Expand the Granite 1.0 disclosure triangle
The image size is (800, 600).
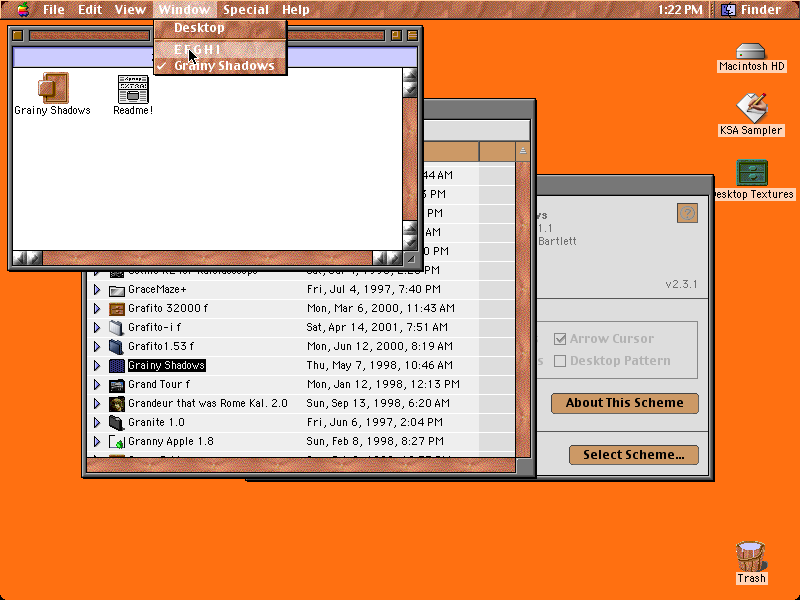click(x=97, y=422)
